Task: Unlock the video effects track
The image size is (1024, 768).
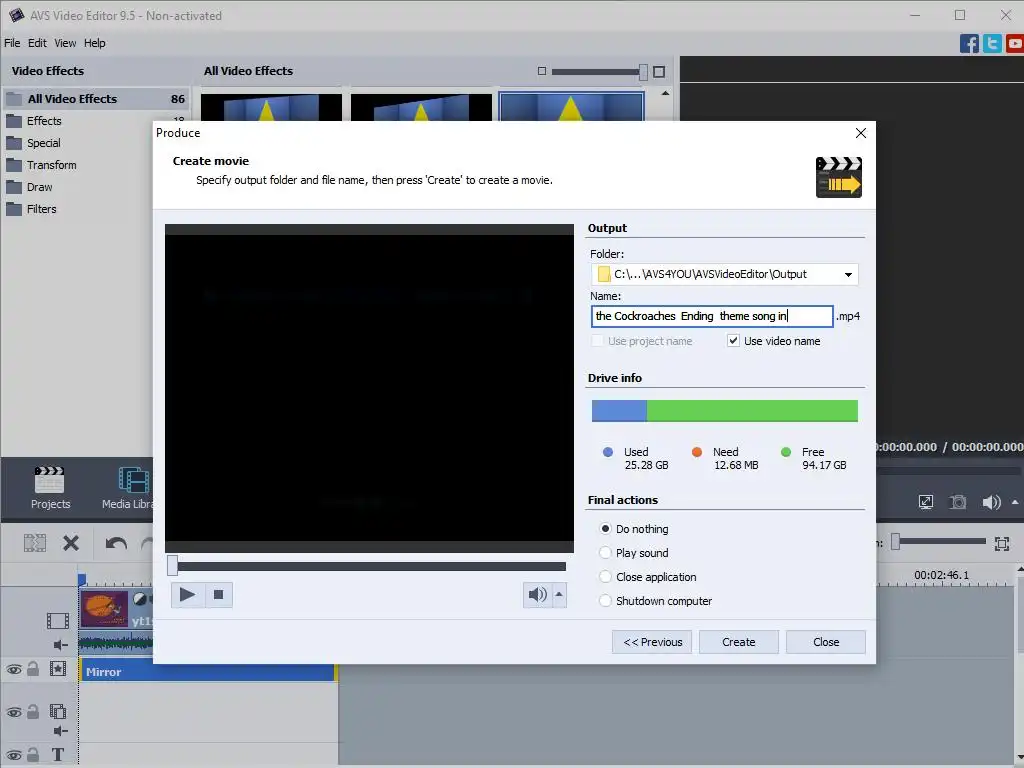Action: point(33,669)
